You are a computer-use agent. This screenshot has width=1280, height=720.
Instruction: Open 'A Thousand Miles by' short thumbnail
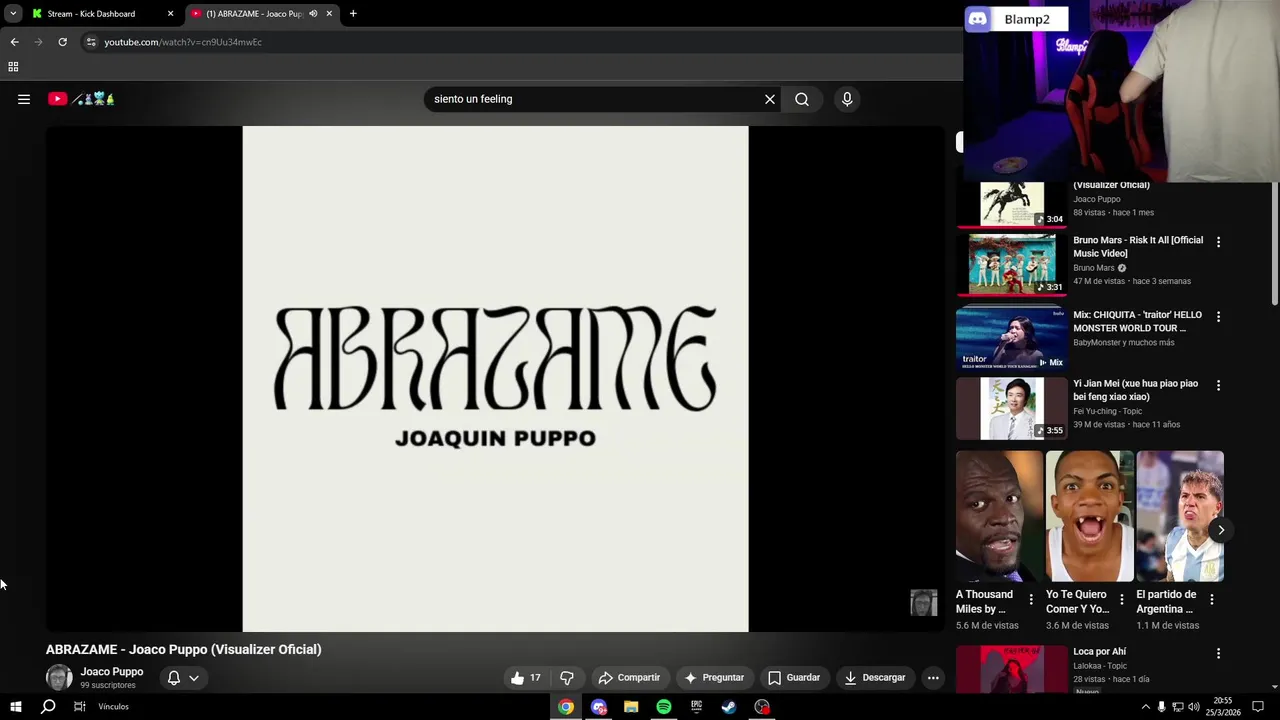(x=999, y=516)
